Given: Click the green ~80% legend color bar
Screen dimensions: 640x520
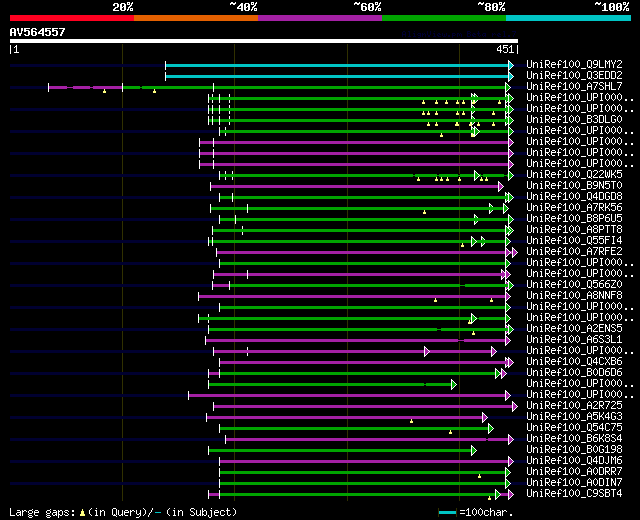Looking at the screenshot, I should tap(444, 18).
